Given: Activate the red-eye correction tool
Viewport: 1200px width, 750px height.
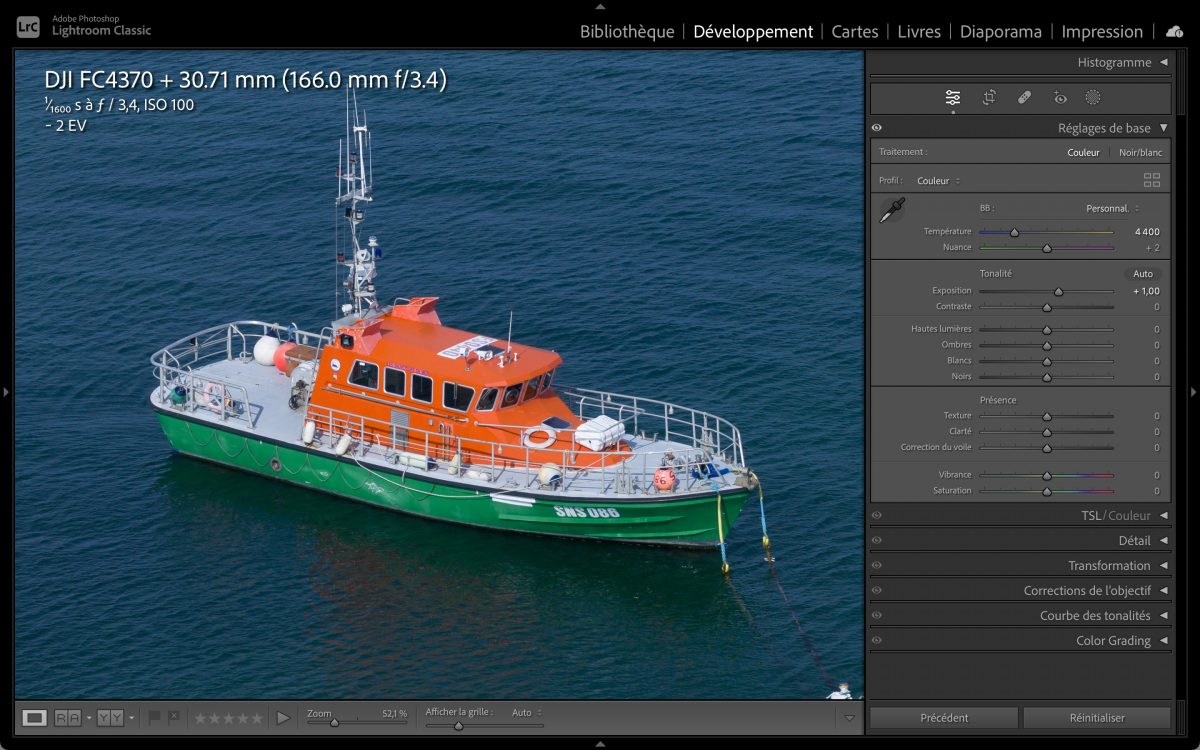Looking at the screenshot, I should tap(1060, 98).
